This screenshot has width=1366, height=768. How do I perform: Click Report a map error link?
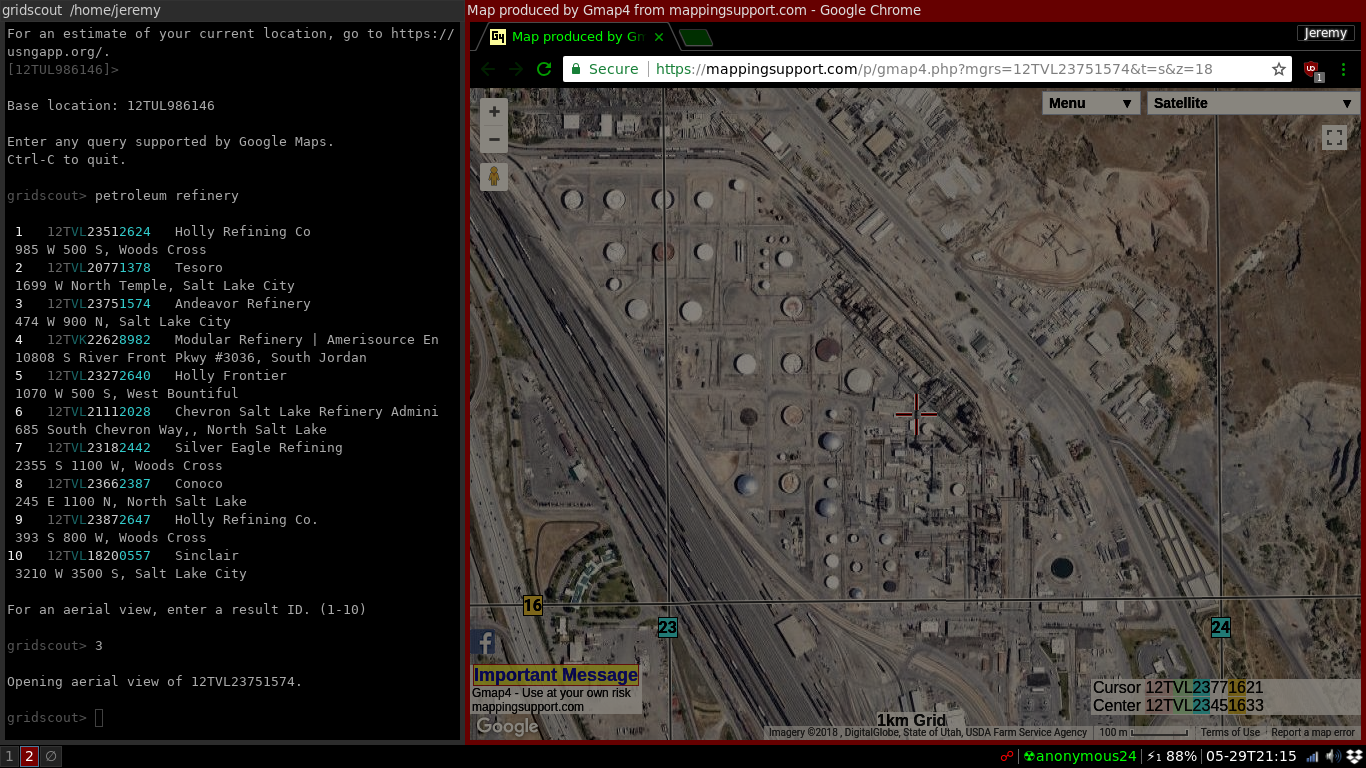(x=1312, y=733)
